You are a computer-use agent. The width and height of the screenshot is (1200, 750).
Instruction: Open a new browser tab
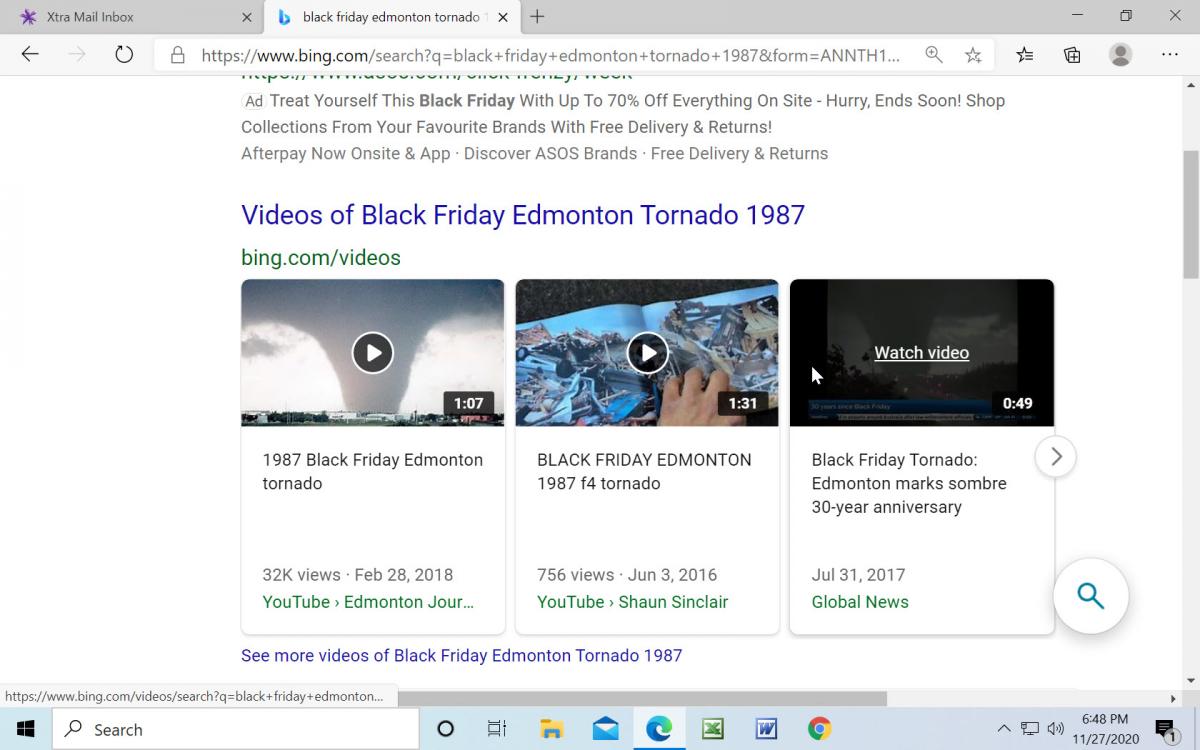[x=537, y=17]
